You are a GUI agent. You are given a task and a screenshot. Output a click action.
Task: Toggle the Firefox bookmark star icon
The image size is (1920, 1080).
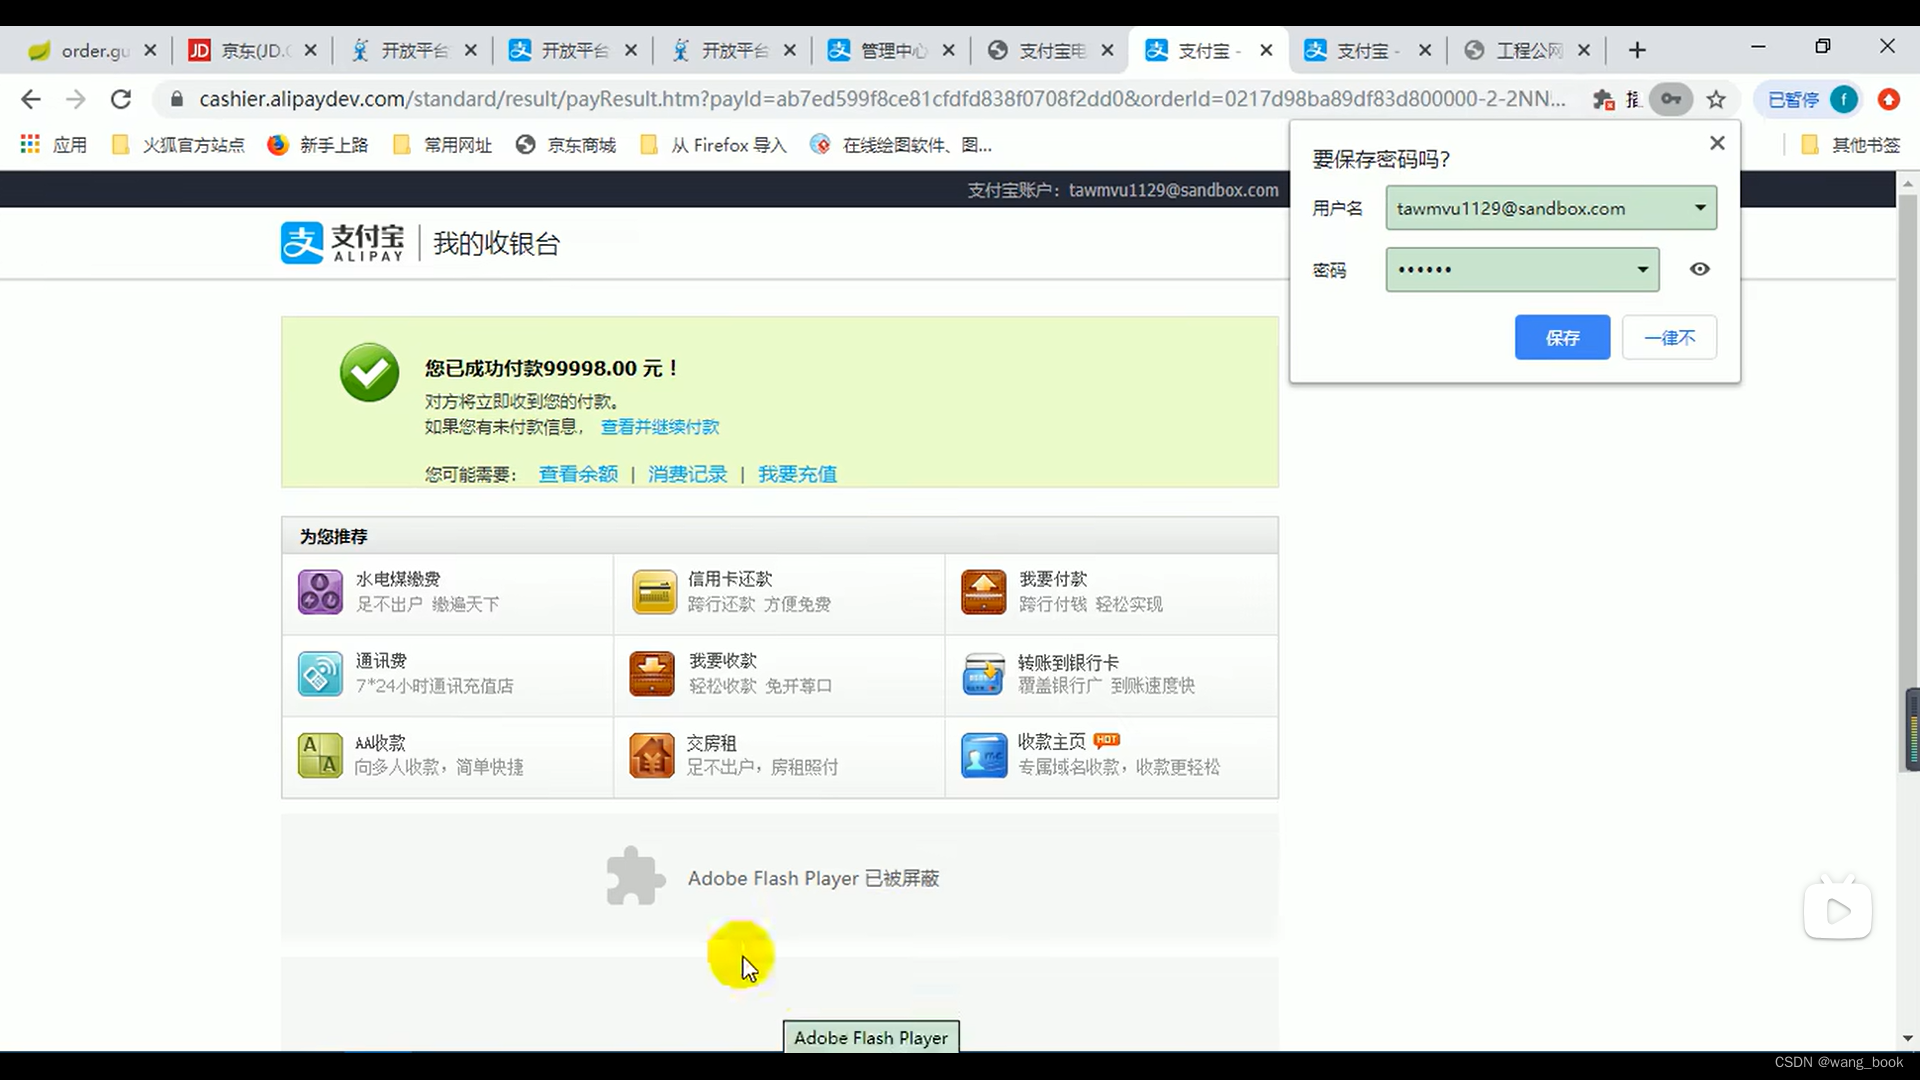coord(1716,99)
